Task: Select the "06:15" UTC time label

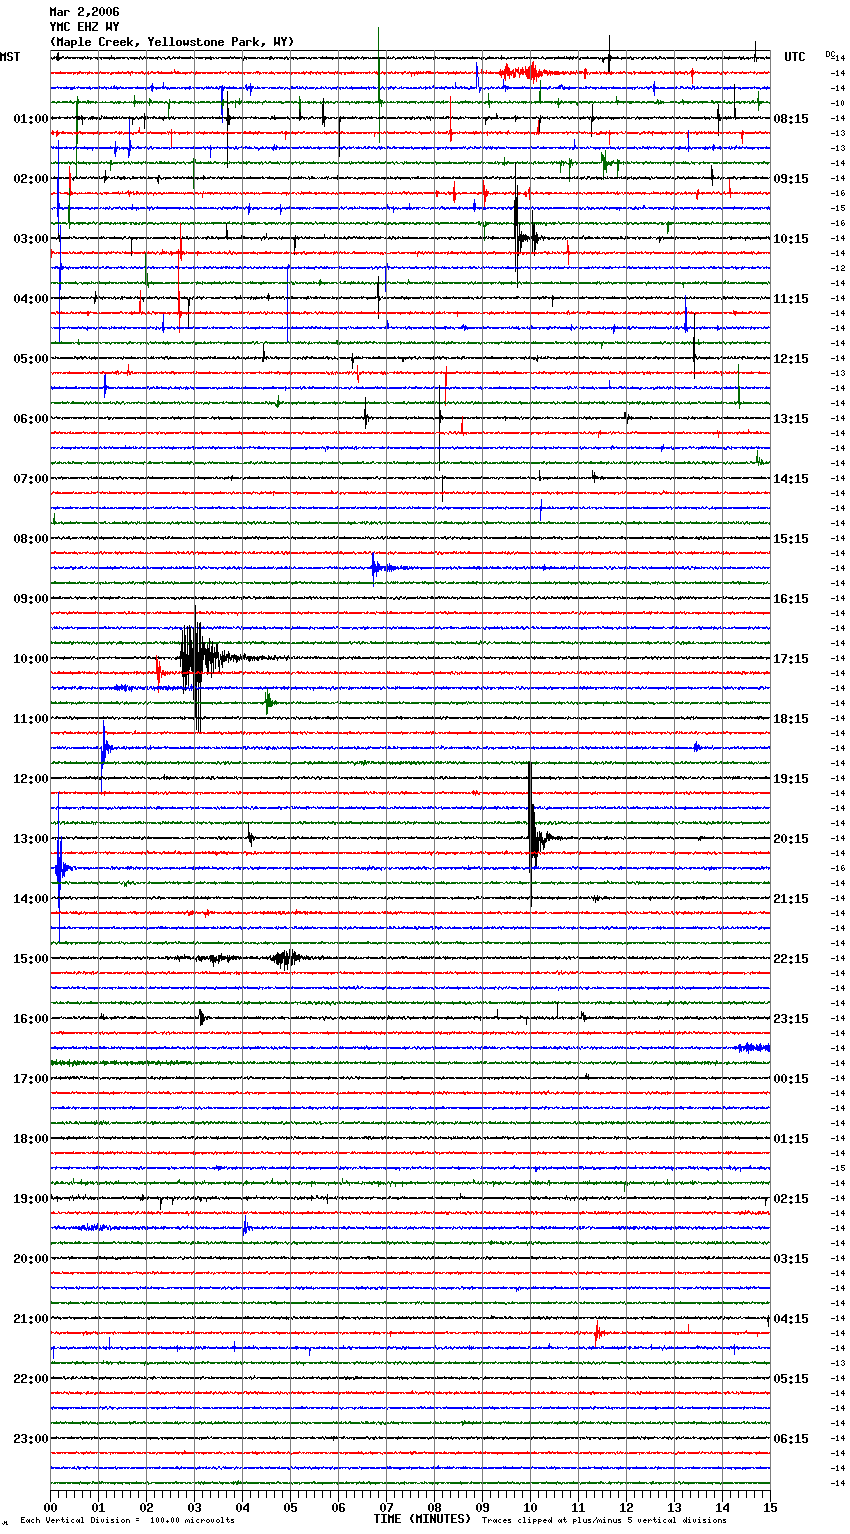Action: click(x=791, y=1439)
